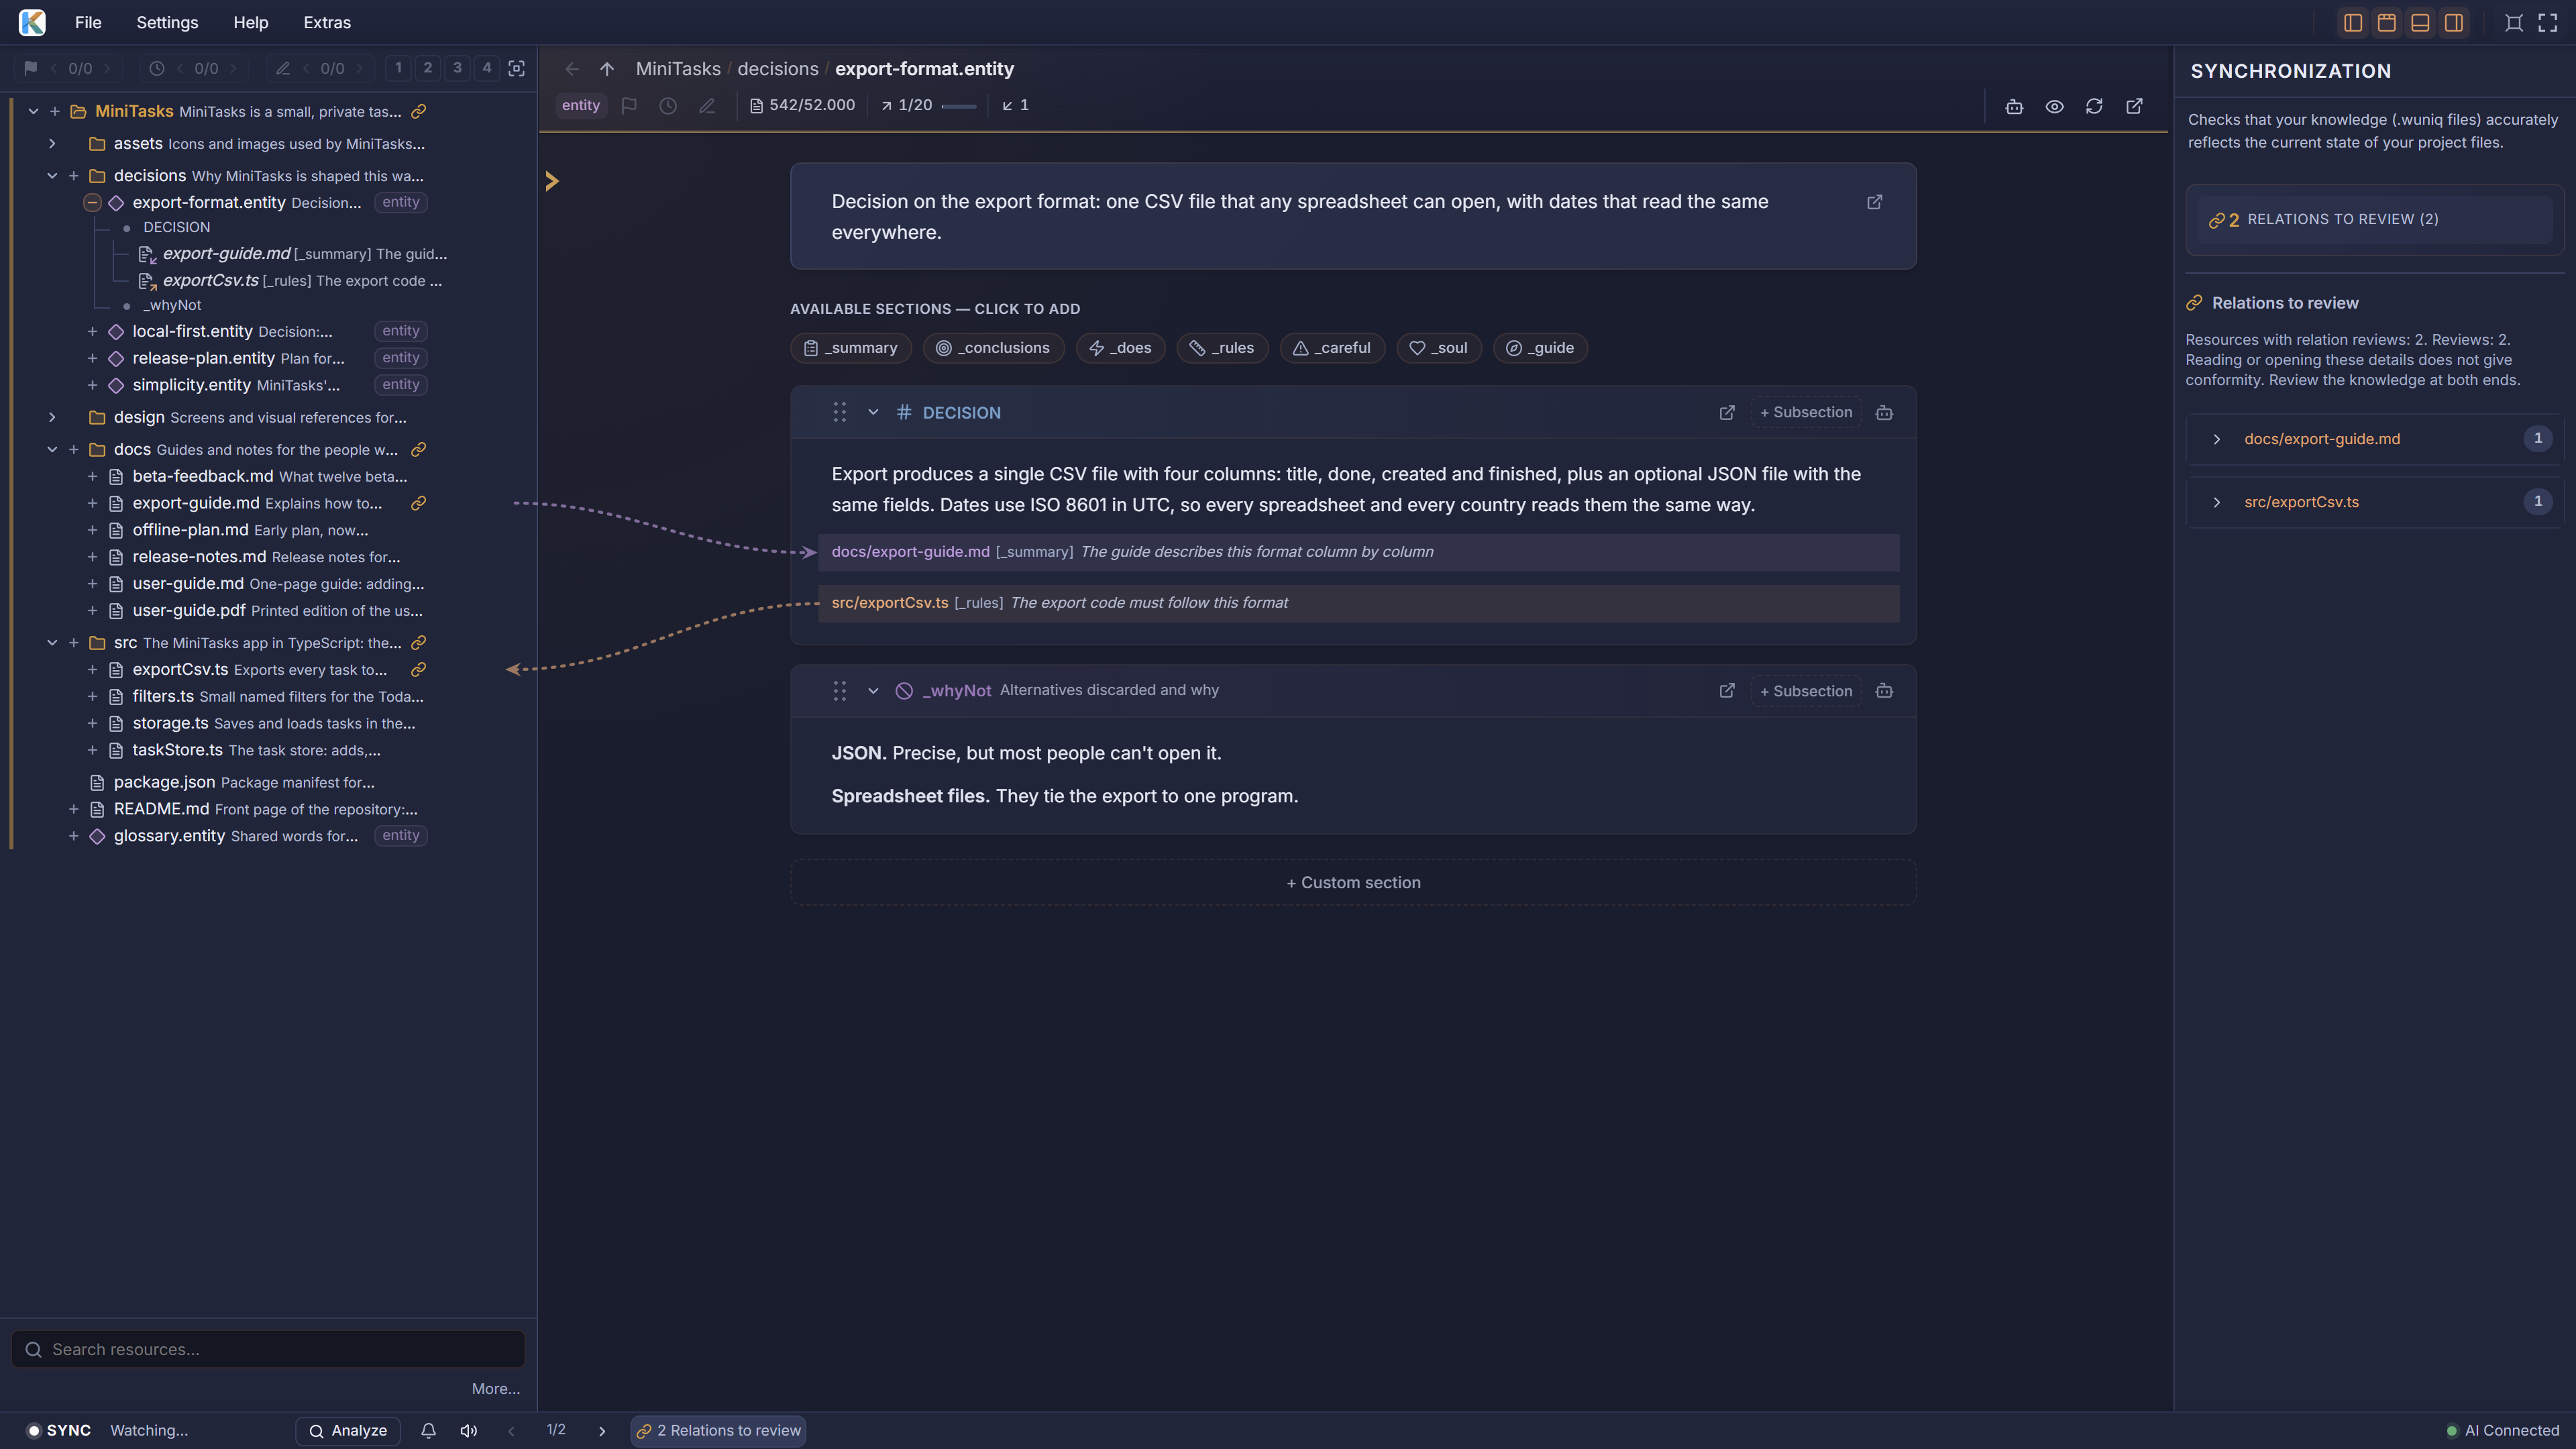Click the up arrow in the breadcrumb bar

(x=607, y=69)
